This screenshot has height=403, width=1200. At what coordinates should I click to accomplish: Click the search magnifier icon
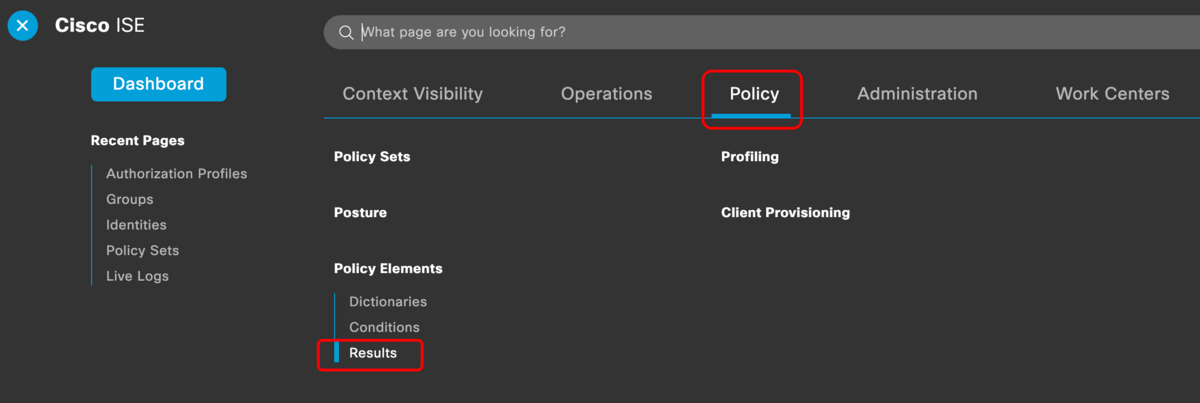coord(346,32)
